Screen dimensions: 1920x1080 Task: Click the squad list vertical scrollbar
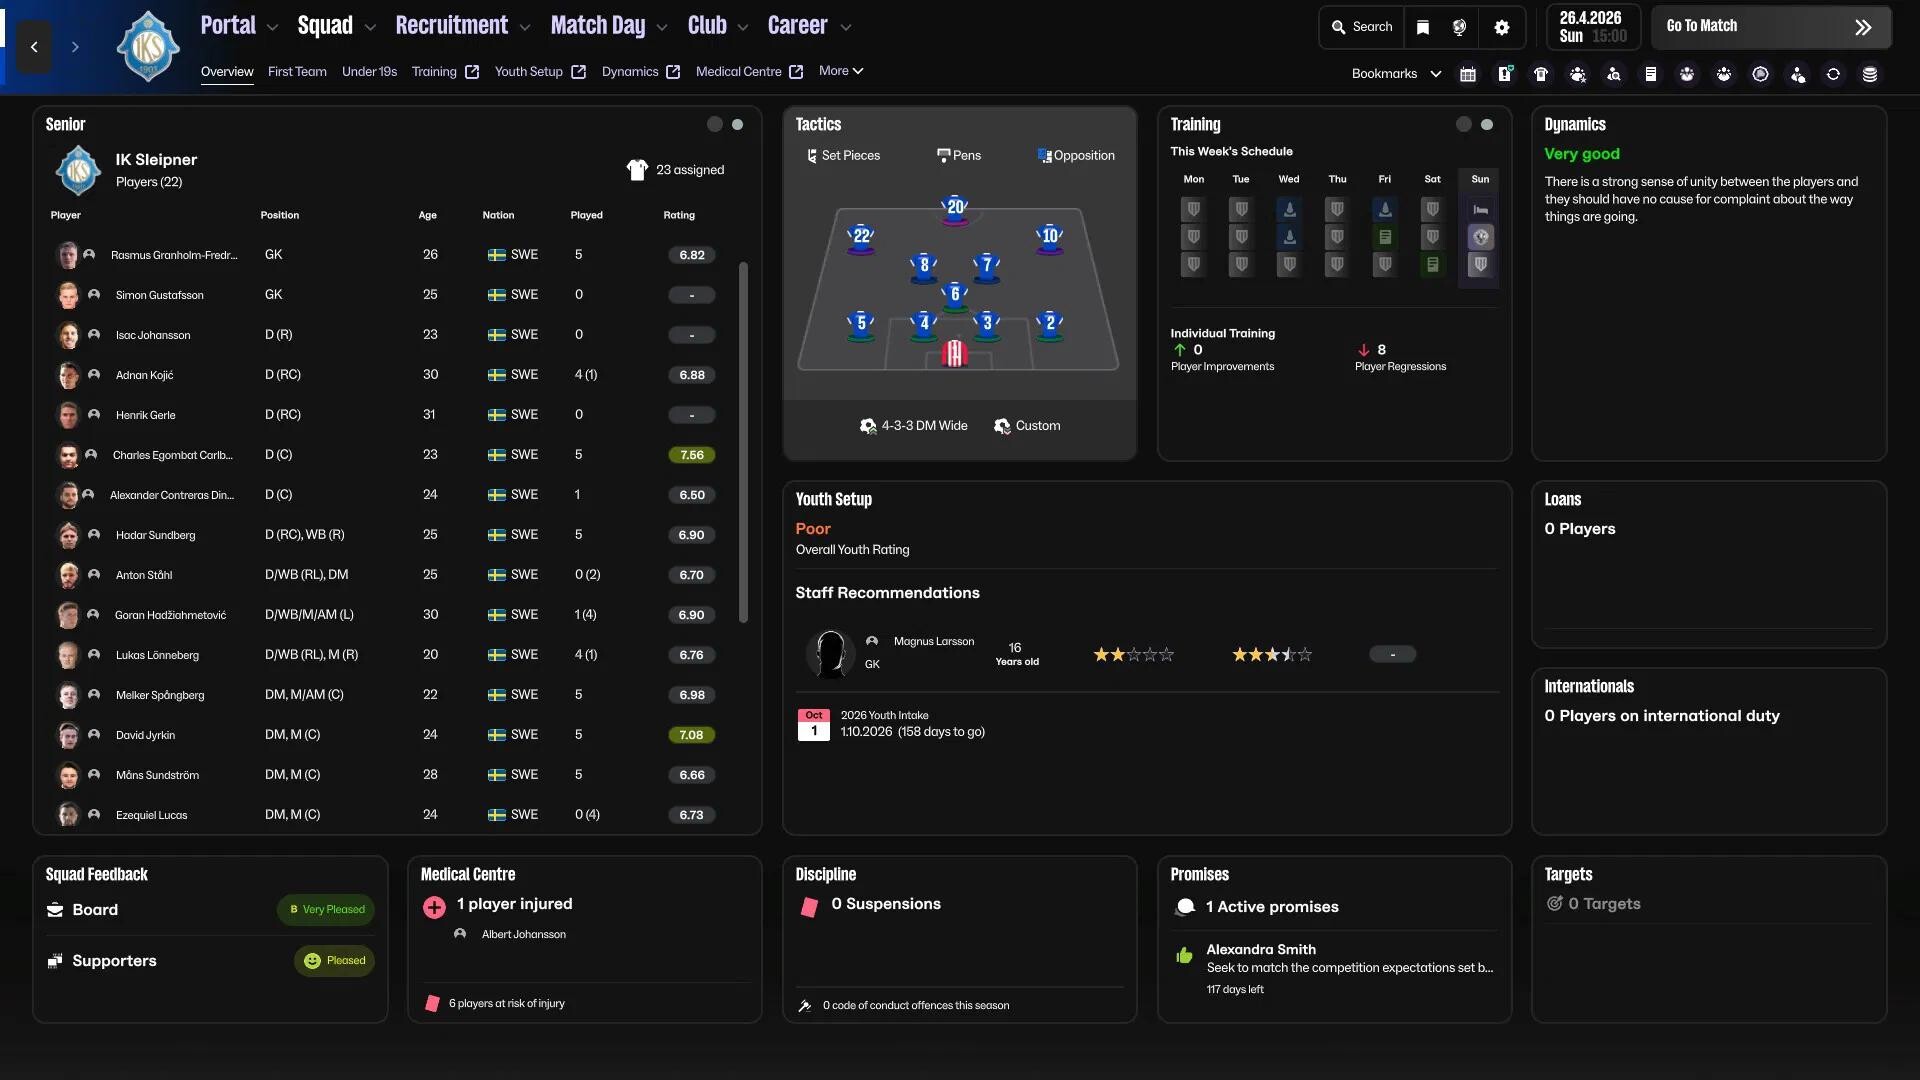[x=743, y=440]
